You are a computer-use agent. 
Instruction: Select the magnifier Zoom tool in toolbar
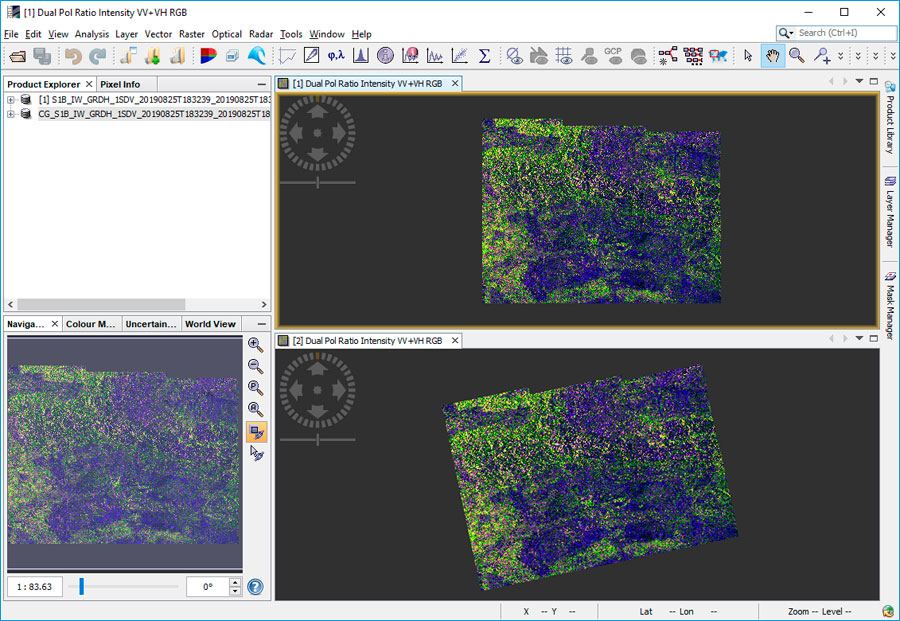(x=797, y=56)
